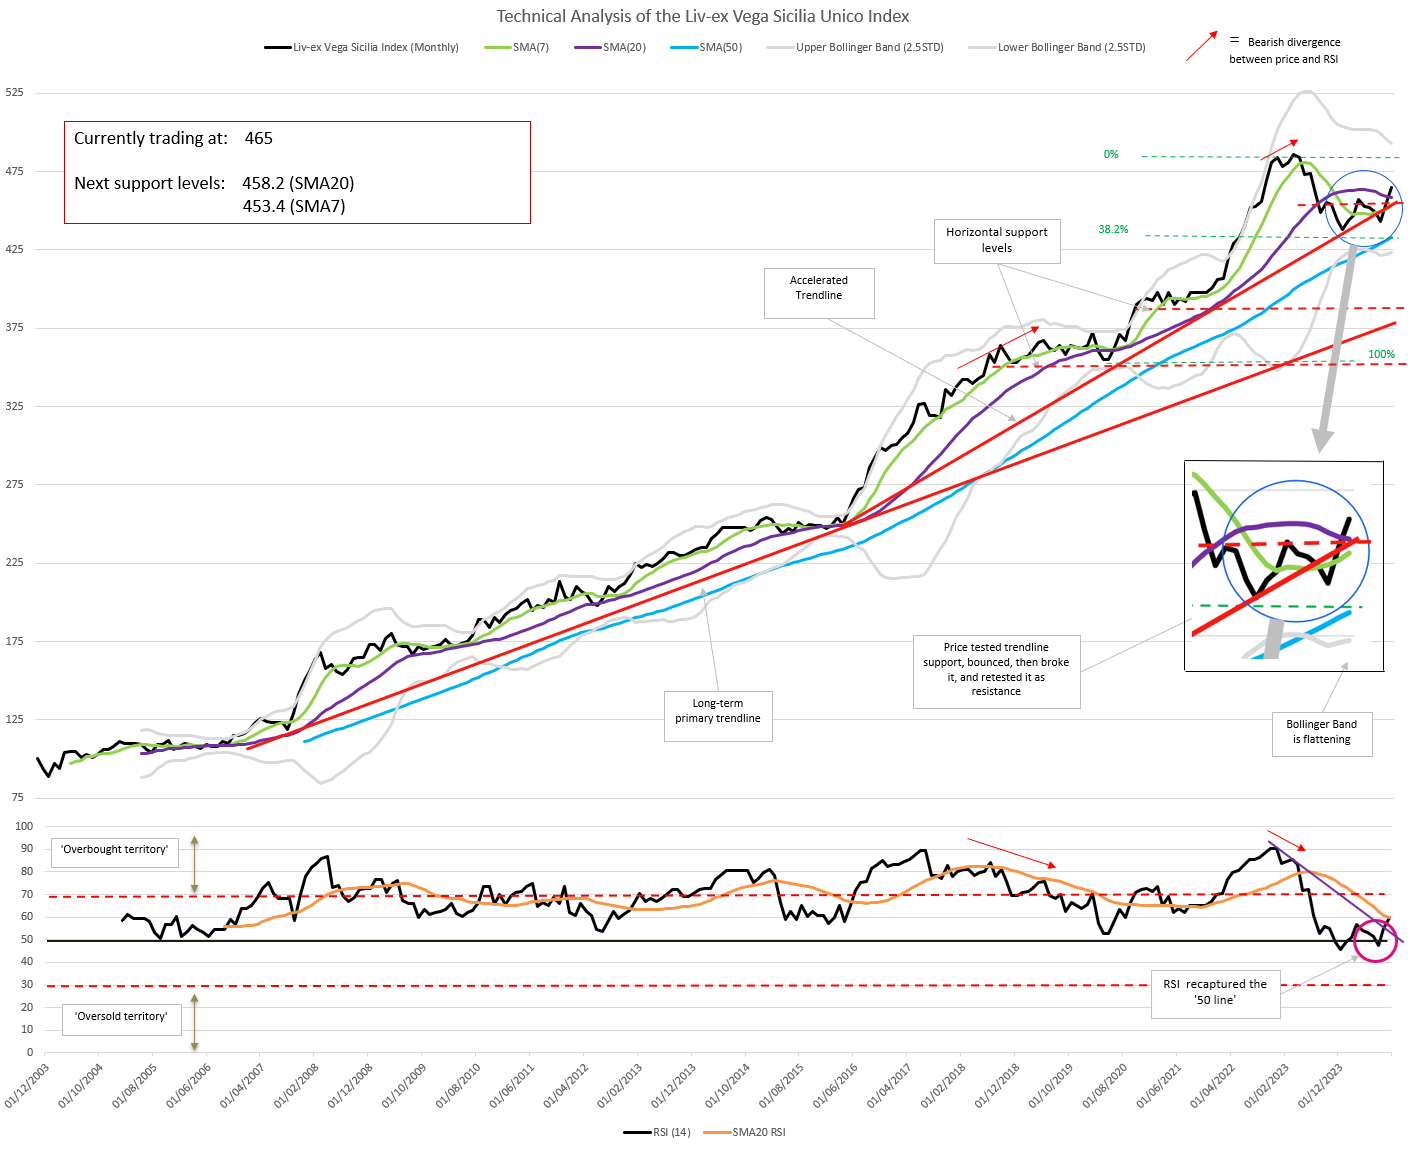1408x1149 pixels.
Task: Click the '0%' Fibonacci level label
Action: pyautogui.click(x=1111, y=154)
